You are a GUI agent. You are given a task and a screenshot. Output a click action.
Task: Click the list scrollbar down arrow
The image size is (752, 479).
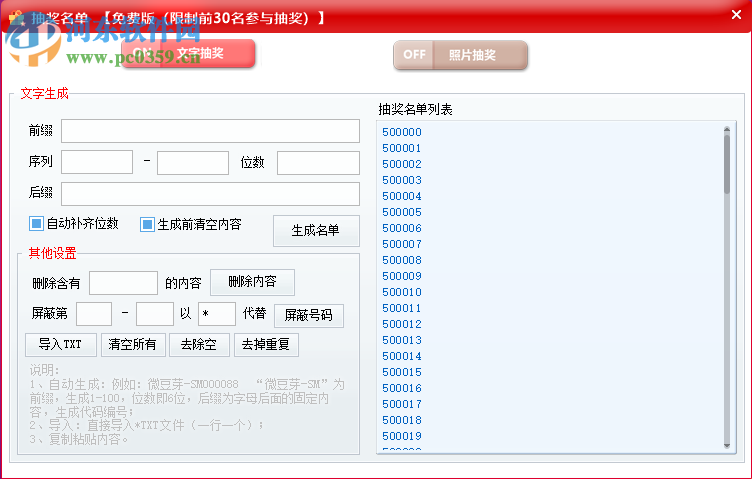pyautogui.click(x=727, y=446)
